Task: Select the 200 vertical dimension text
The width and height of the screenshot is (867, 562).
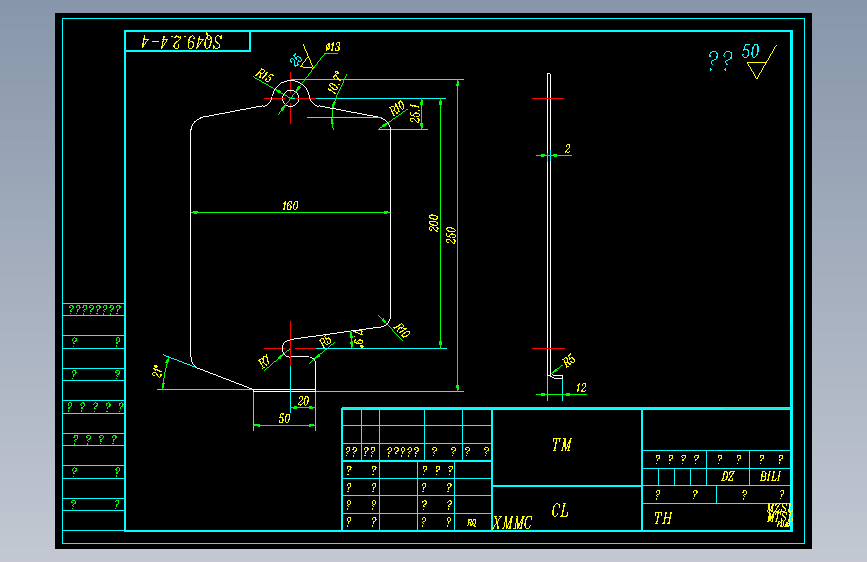Action: coord(434,223)
